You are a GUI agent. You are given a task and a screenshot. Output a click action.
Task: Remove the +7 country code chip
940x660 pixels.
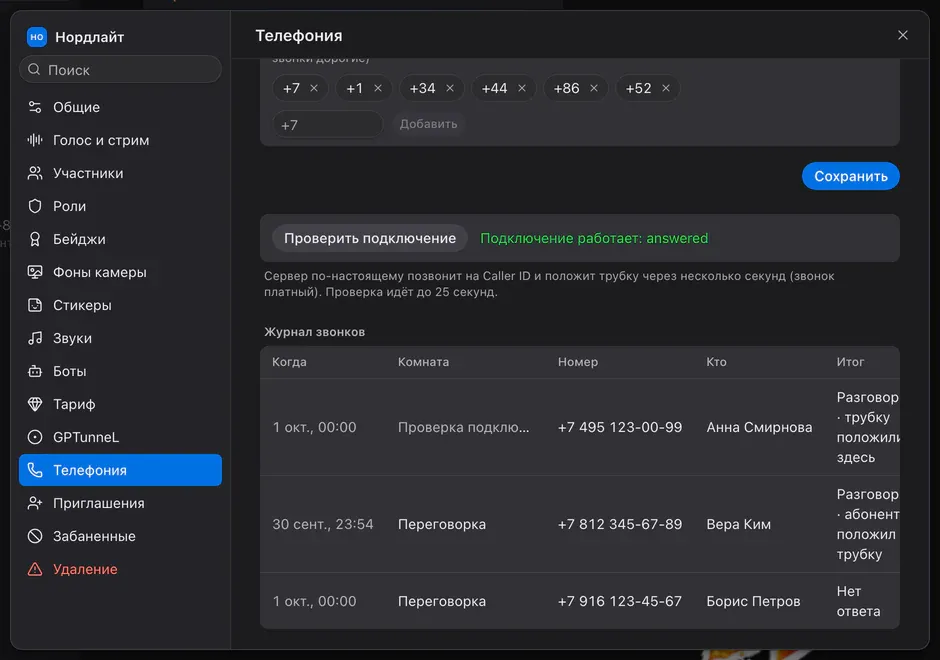tap(314, 88)
